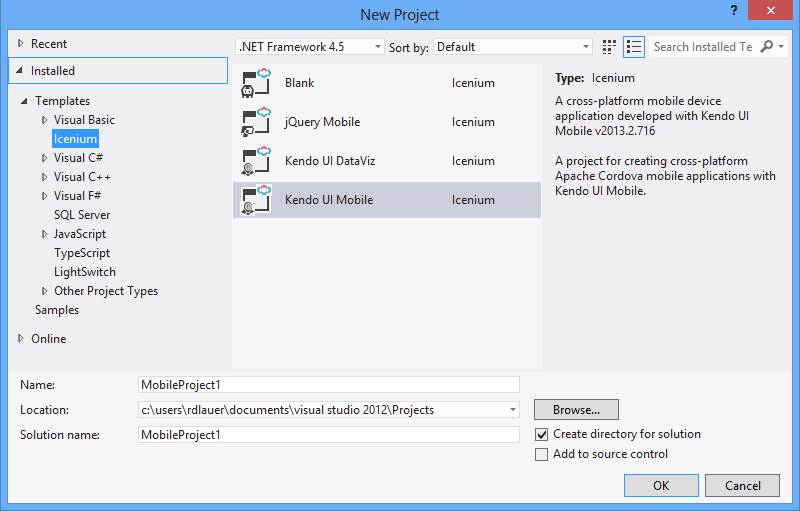Select the Kendo UI DataViz template name
Image resolution: width=800 pixels, height=511 pixels.
330,161
